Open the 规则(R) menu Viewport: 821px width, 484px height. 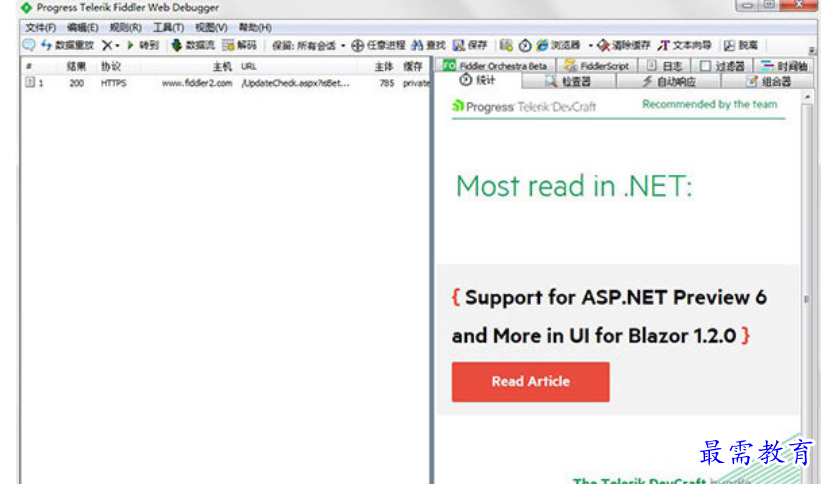tap(125, 27)
